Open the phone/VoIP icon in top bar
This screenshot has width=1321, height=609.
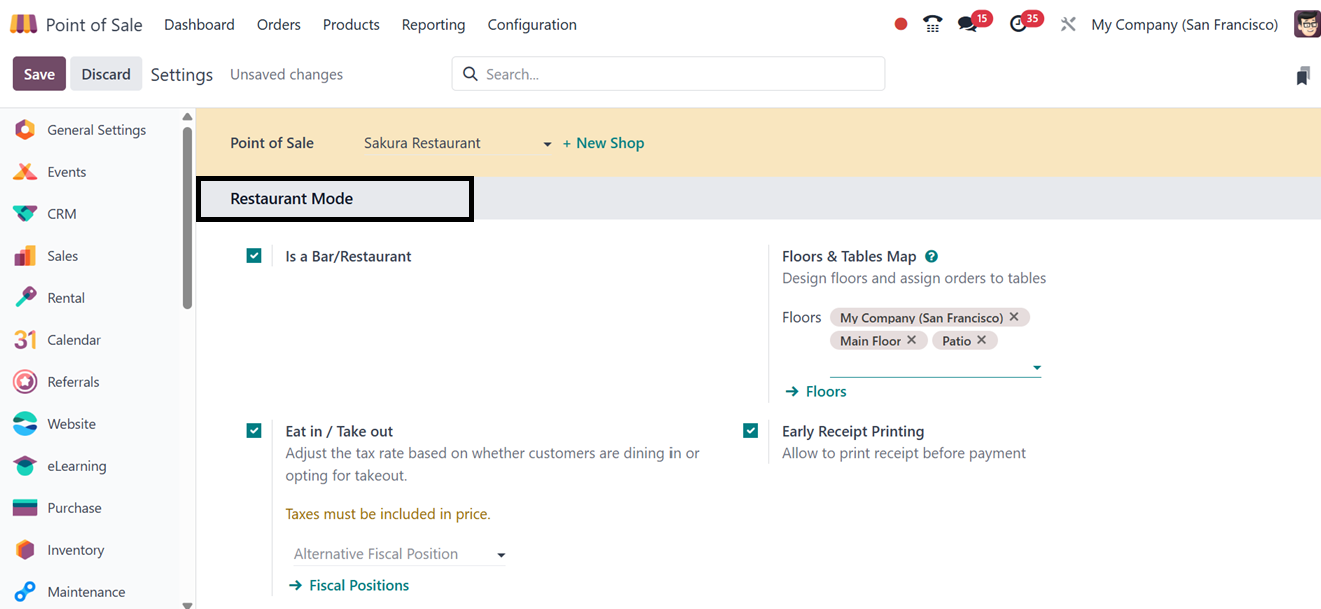(x=933, y=25)
